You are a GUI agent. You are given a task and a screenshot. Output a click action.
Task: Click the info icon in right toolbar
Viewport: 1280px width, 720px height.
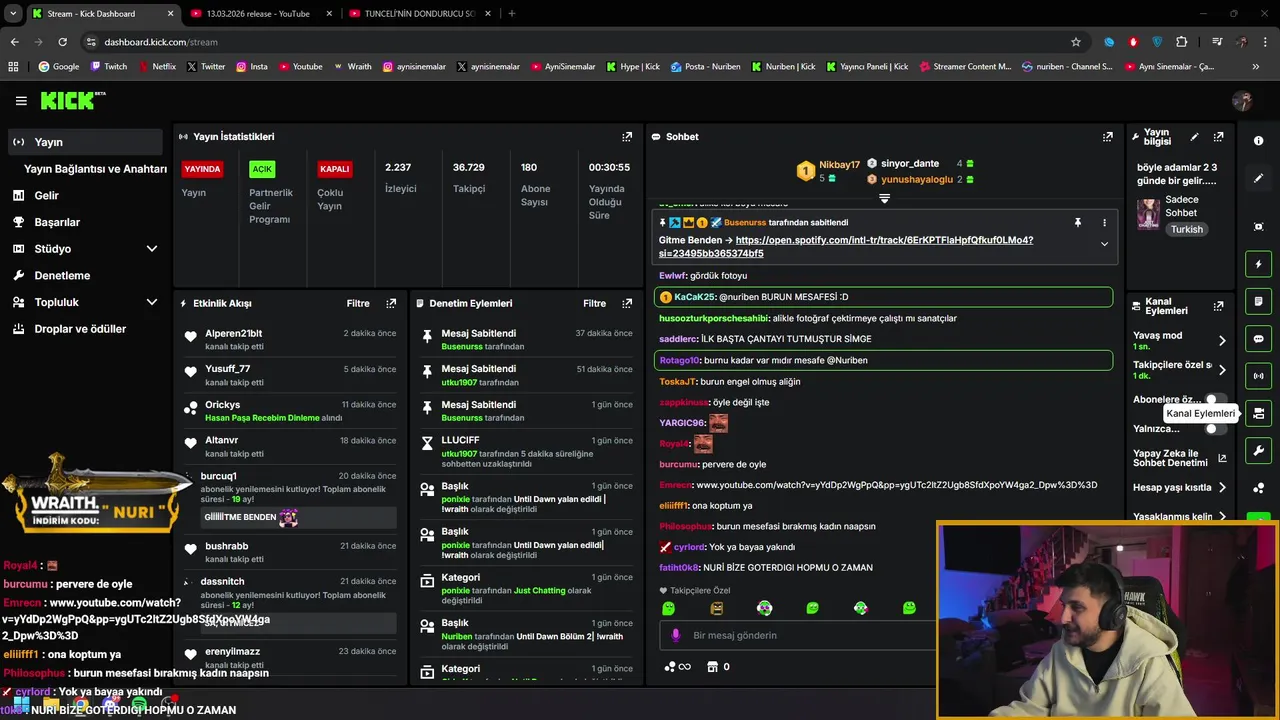point(1258,141)
